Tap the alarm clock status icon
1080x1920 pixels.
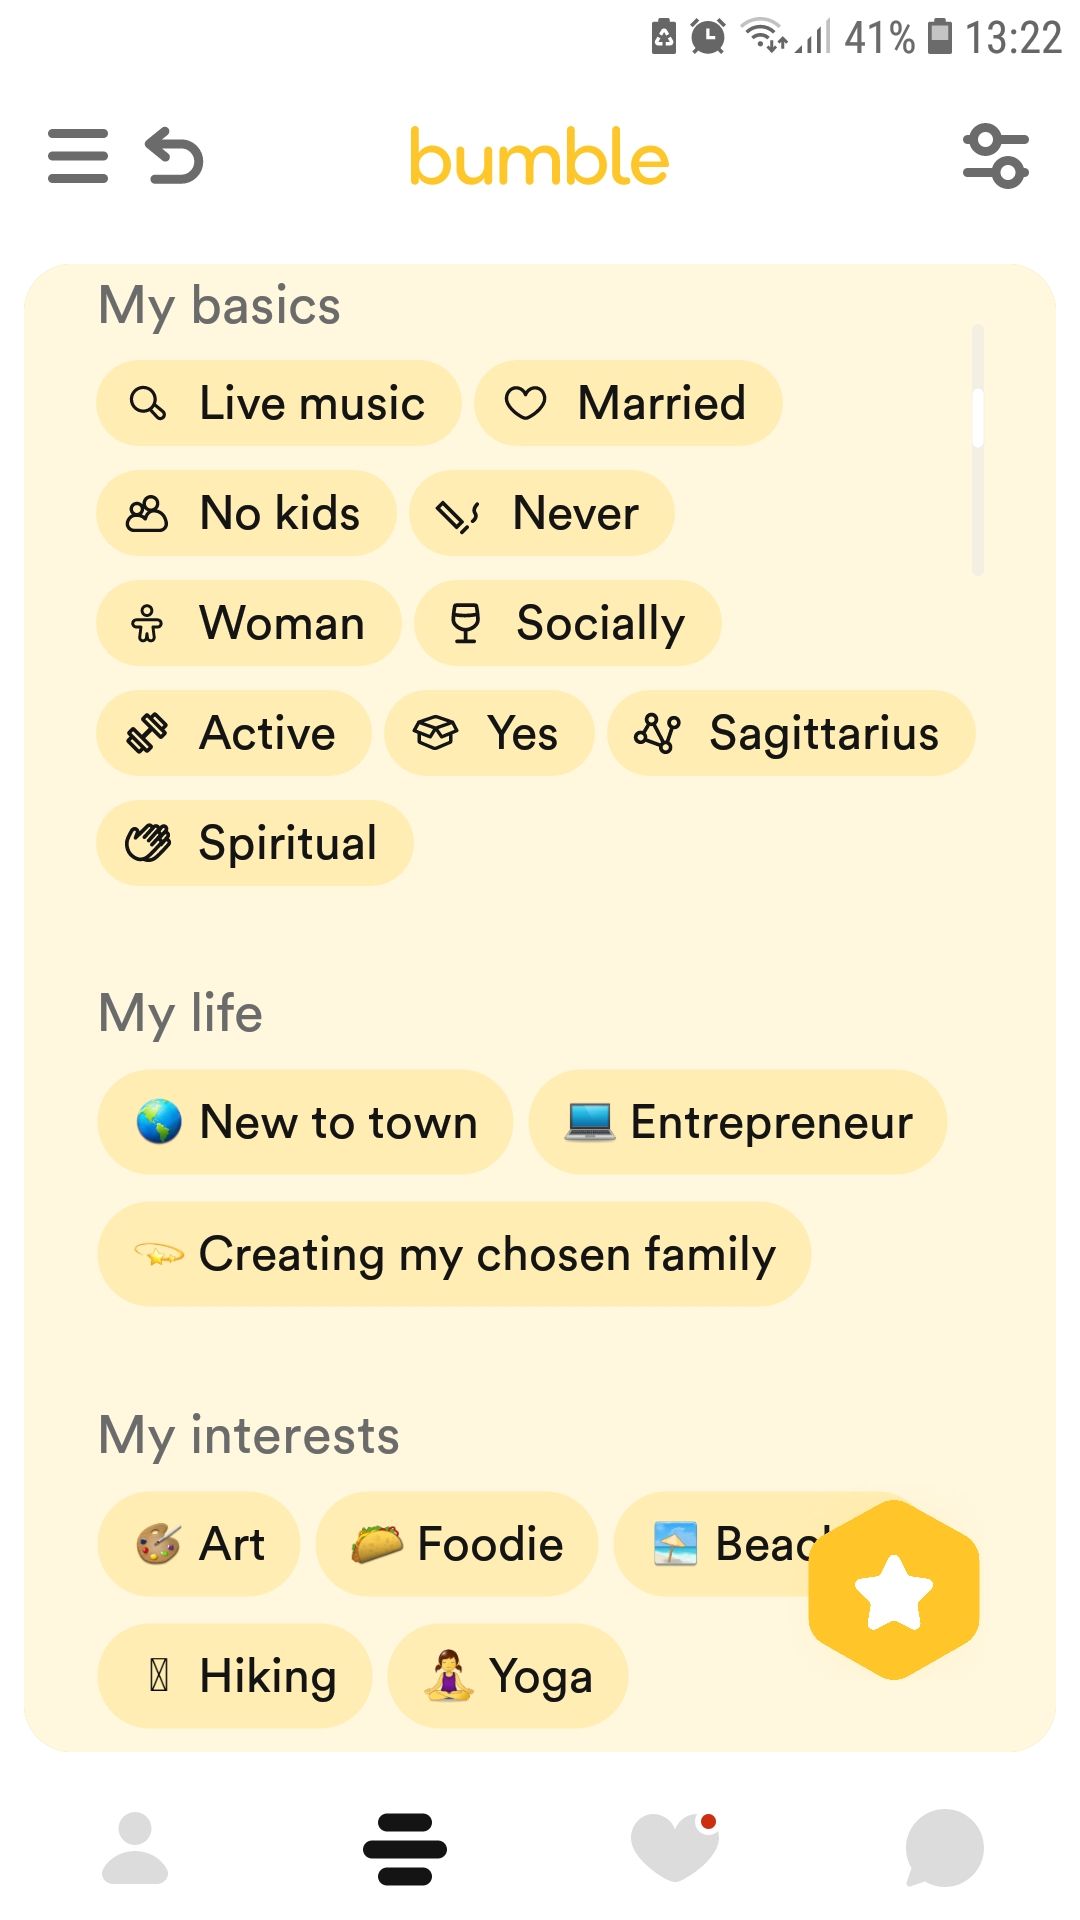click(x=708, y=38)
